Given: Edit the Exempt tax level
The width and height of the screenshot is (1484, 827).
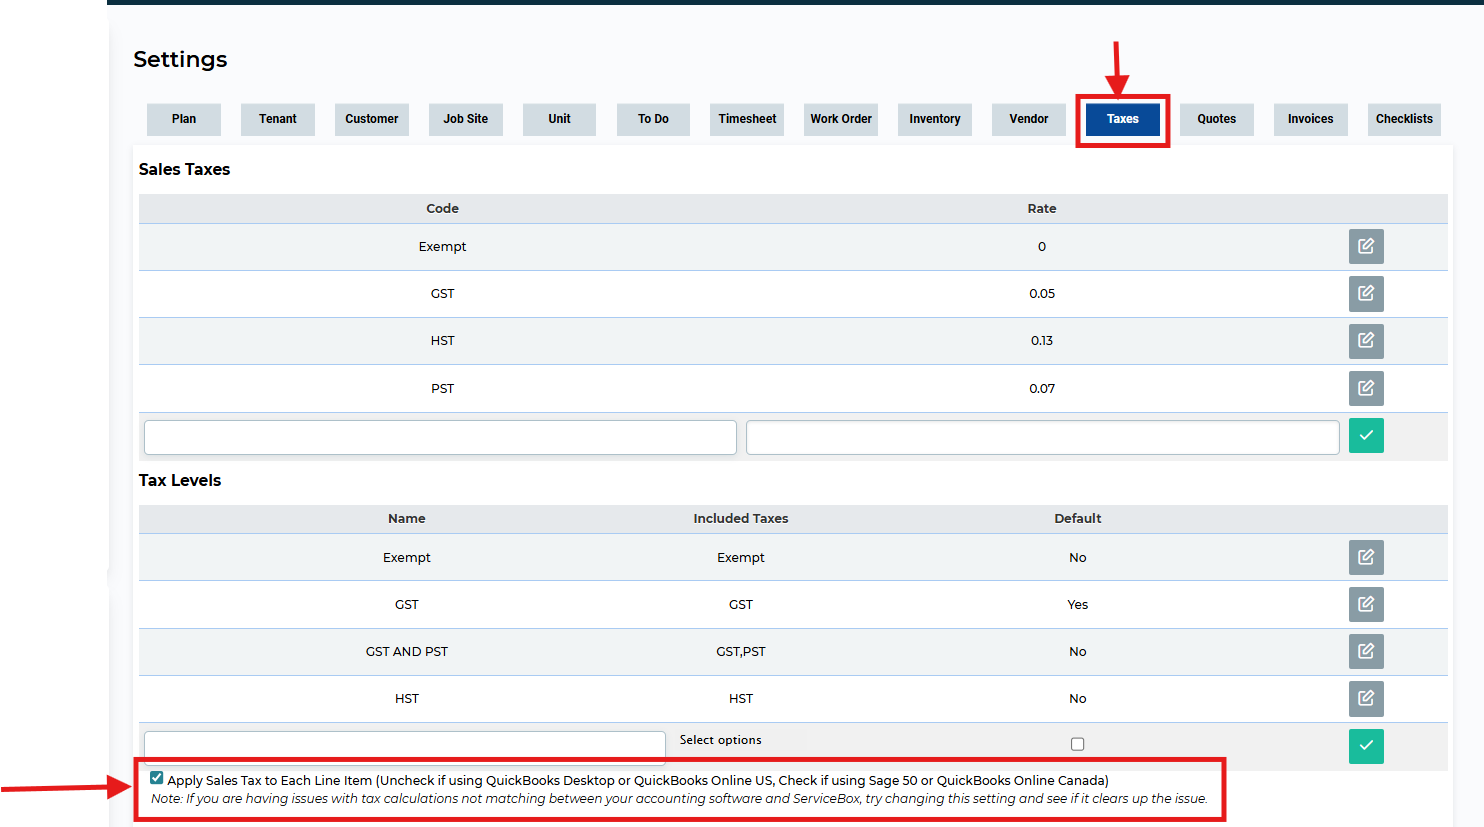Looking at the screenshot, I should (1365, 557).
